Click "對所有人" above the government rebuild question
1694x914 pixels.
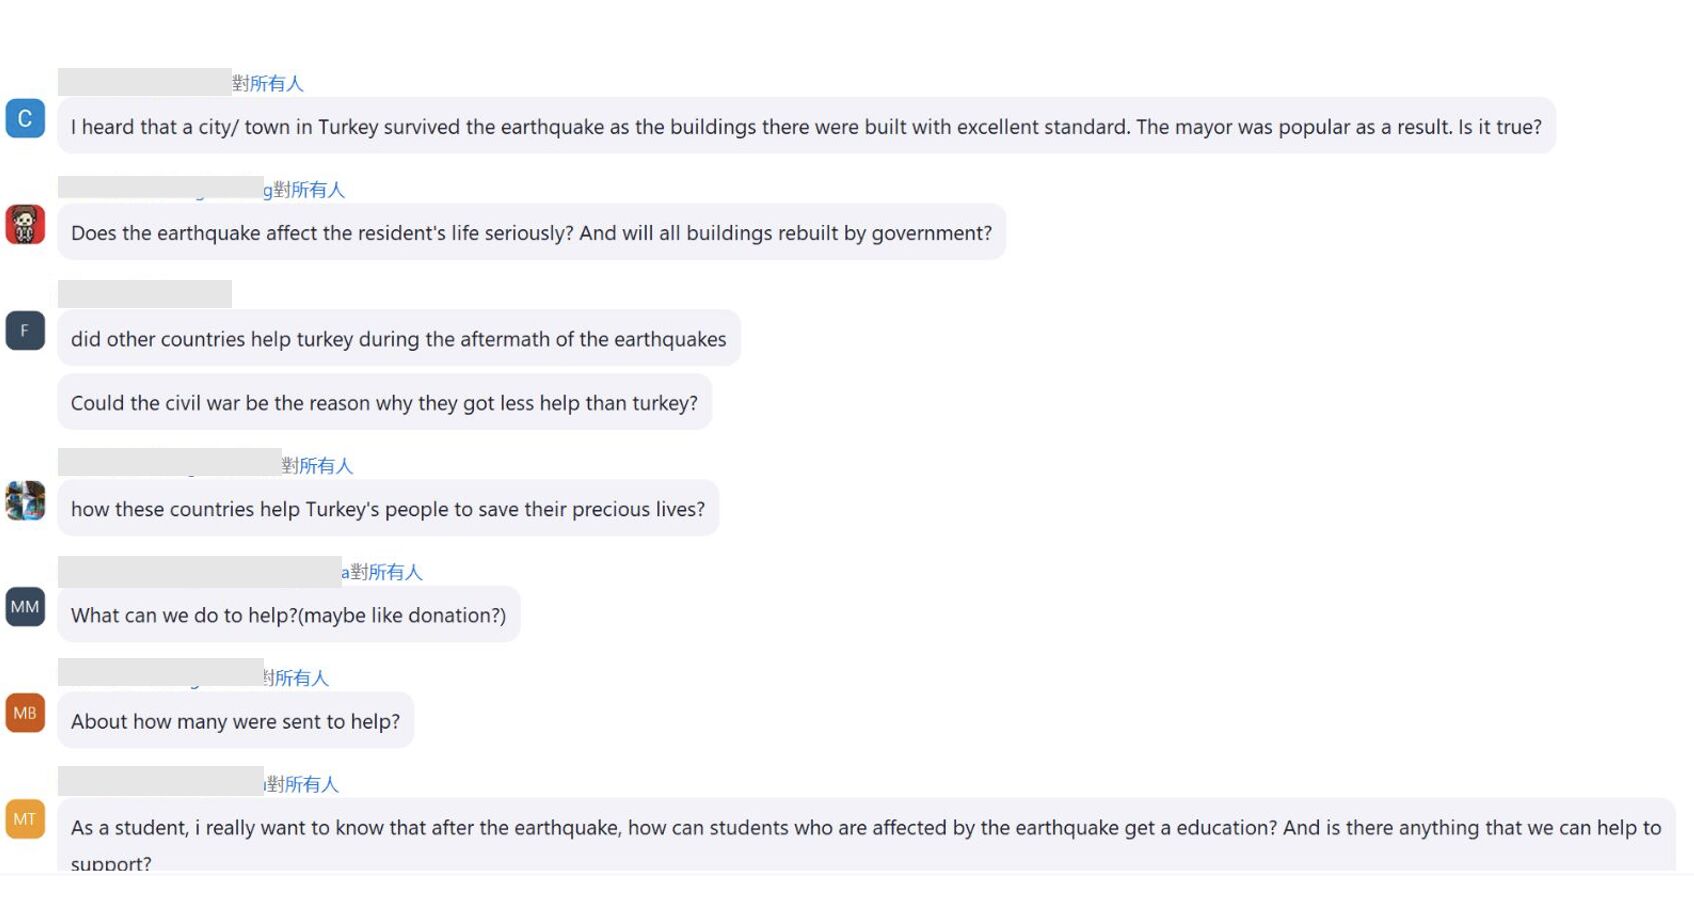309,190
